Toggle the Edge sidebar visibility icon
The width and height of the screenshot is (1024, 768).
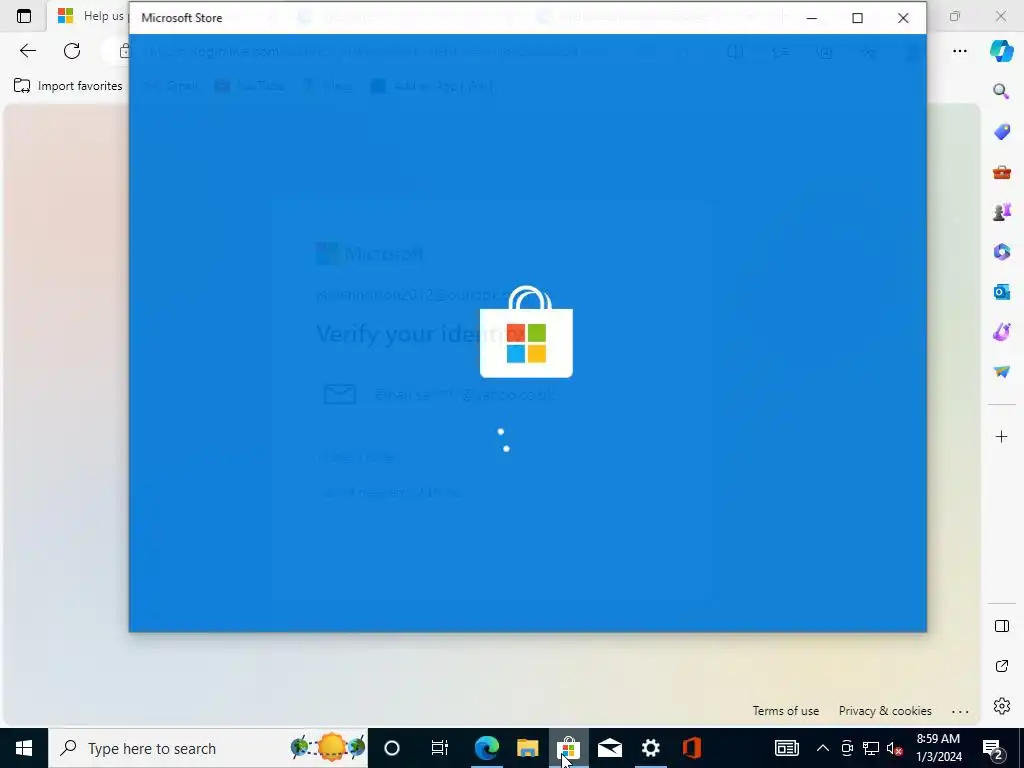(x=1001, y=626)
